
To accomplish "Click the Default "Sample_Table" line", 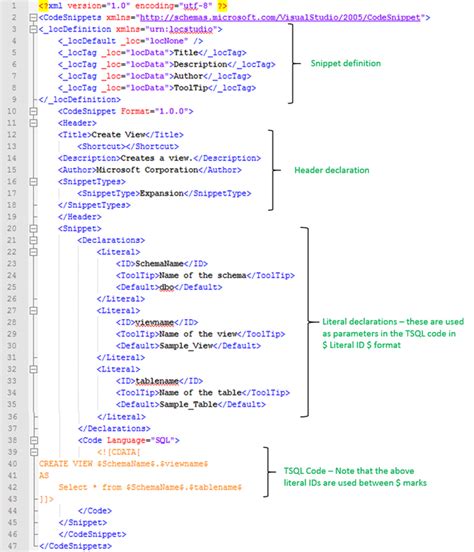I will click(191, 404).
